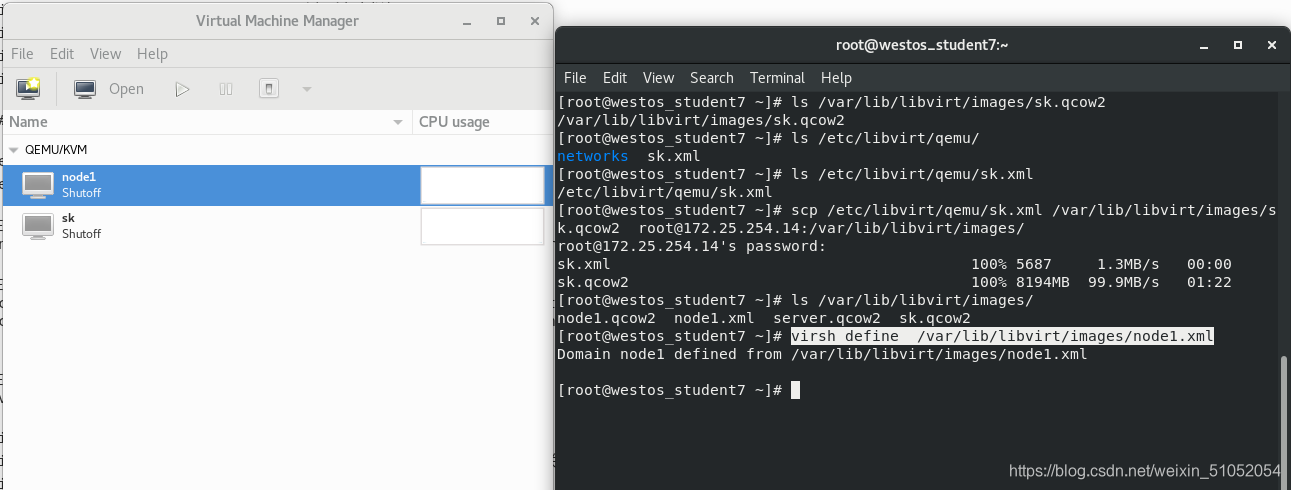Open File menu in Virtual Machine Manager
1291x490 pixels.
pos(22,54)
